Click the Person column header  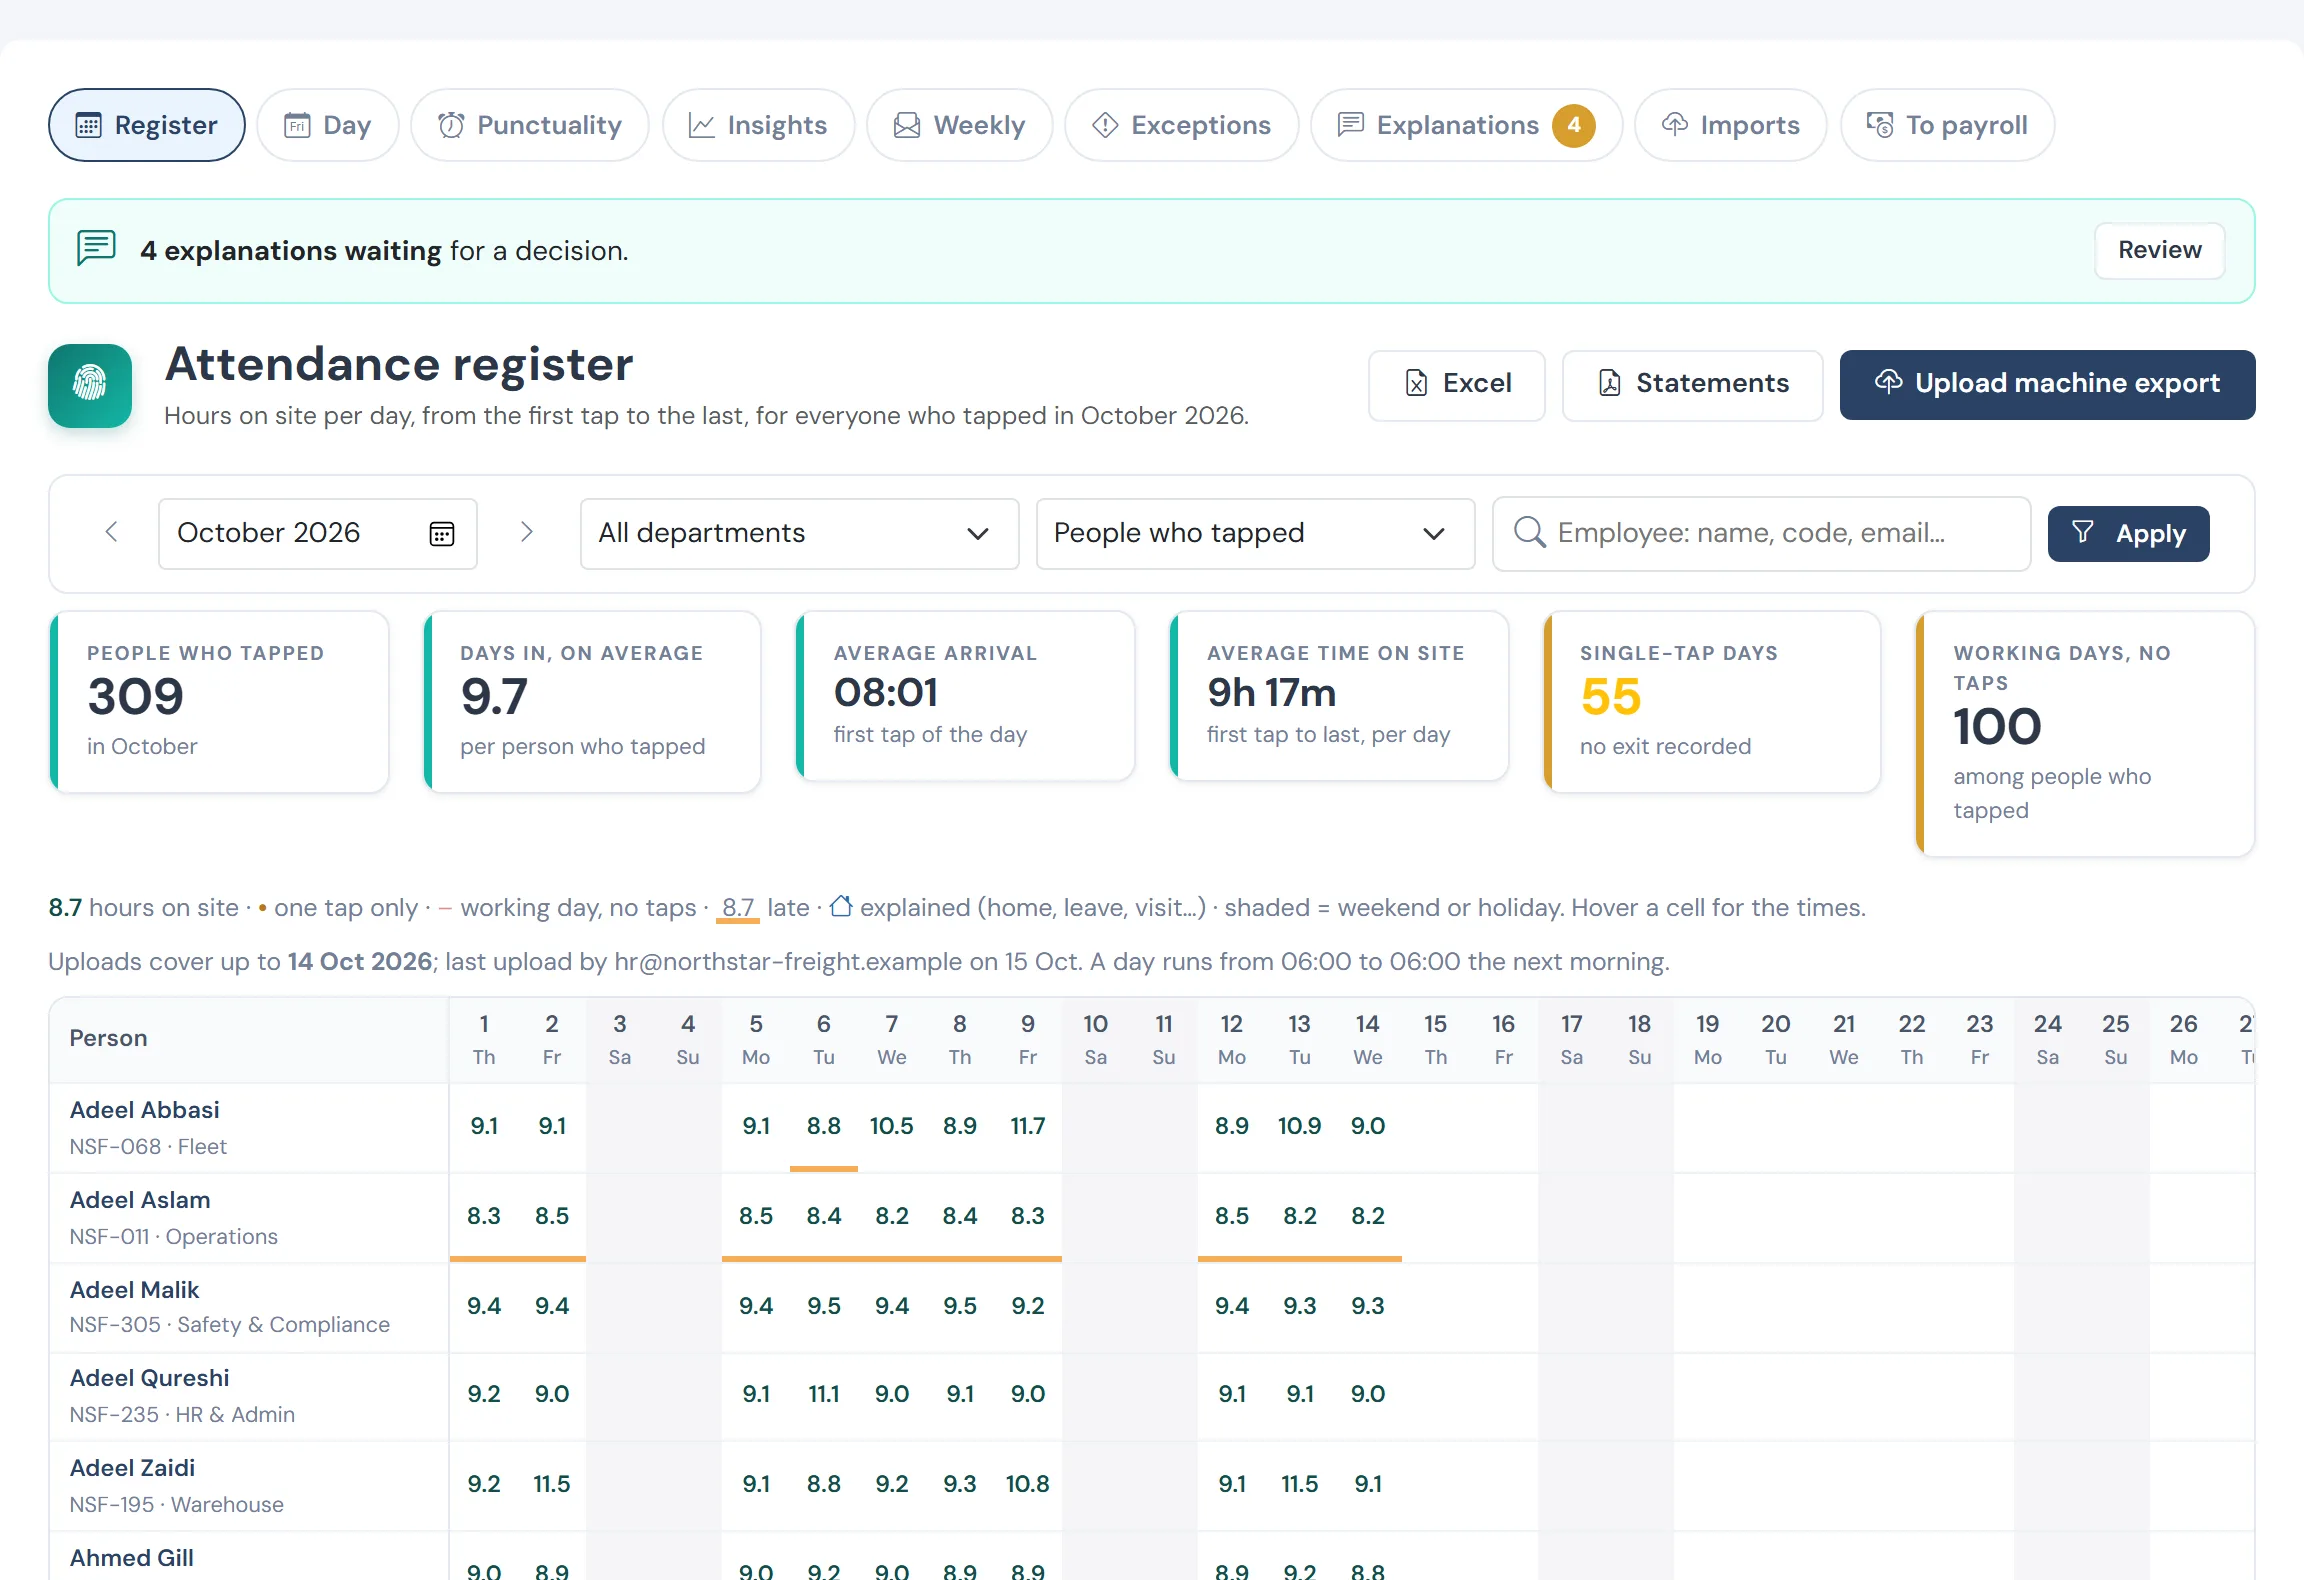250,1039
